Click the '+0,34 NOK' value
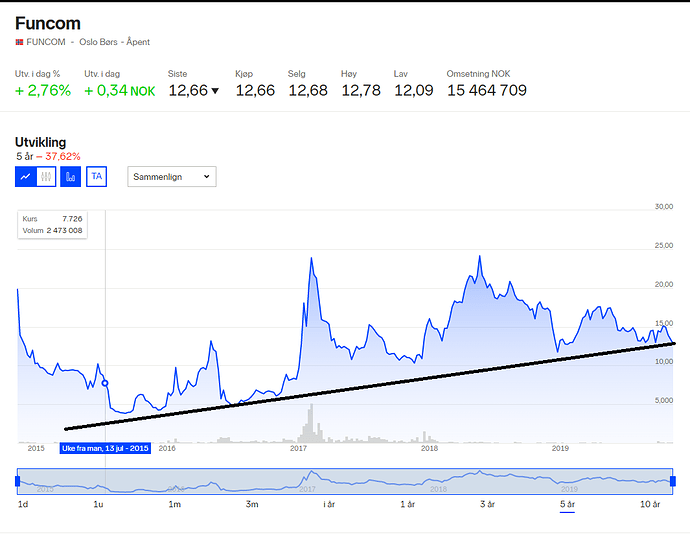Screen dimensions: 690x539 [x=120, y=91]
